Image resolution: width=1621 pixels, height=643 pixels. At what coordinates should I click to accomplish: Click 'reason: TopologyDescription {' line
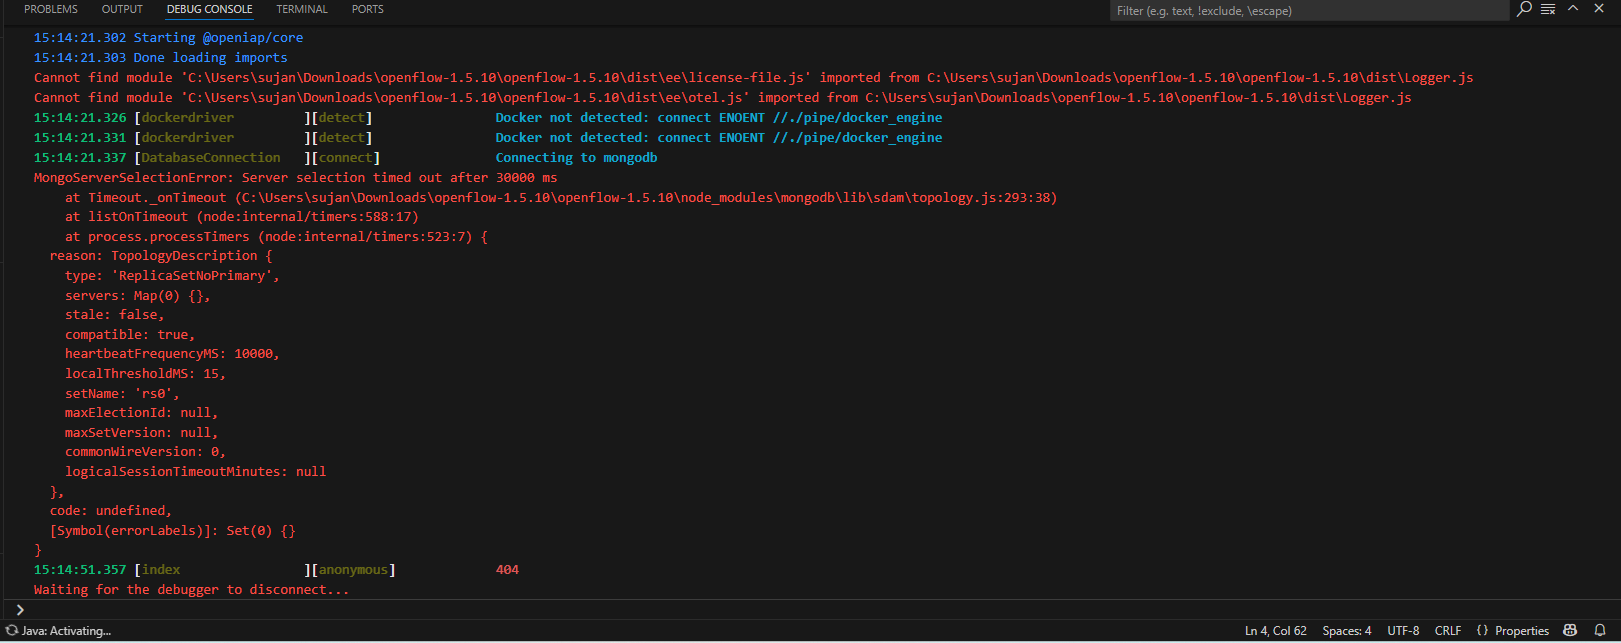pos(161,256)
